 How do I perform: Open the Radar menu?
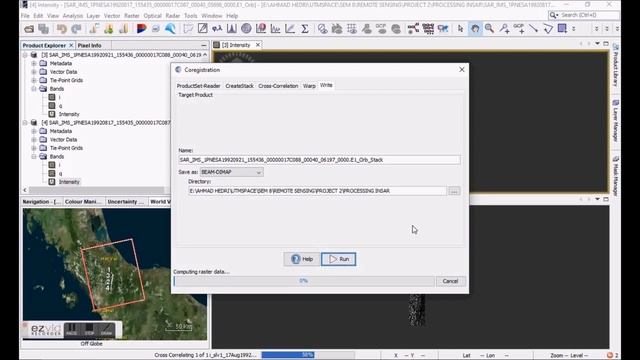pos(173,16)
